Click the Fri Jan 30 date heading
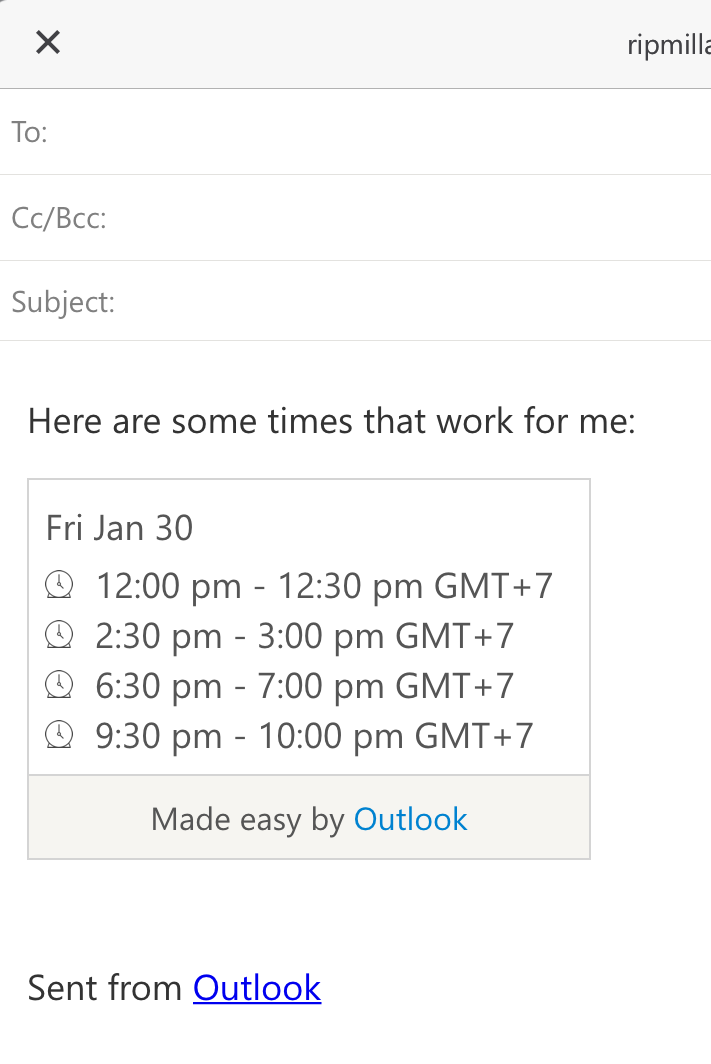 (x=119, y=528)
